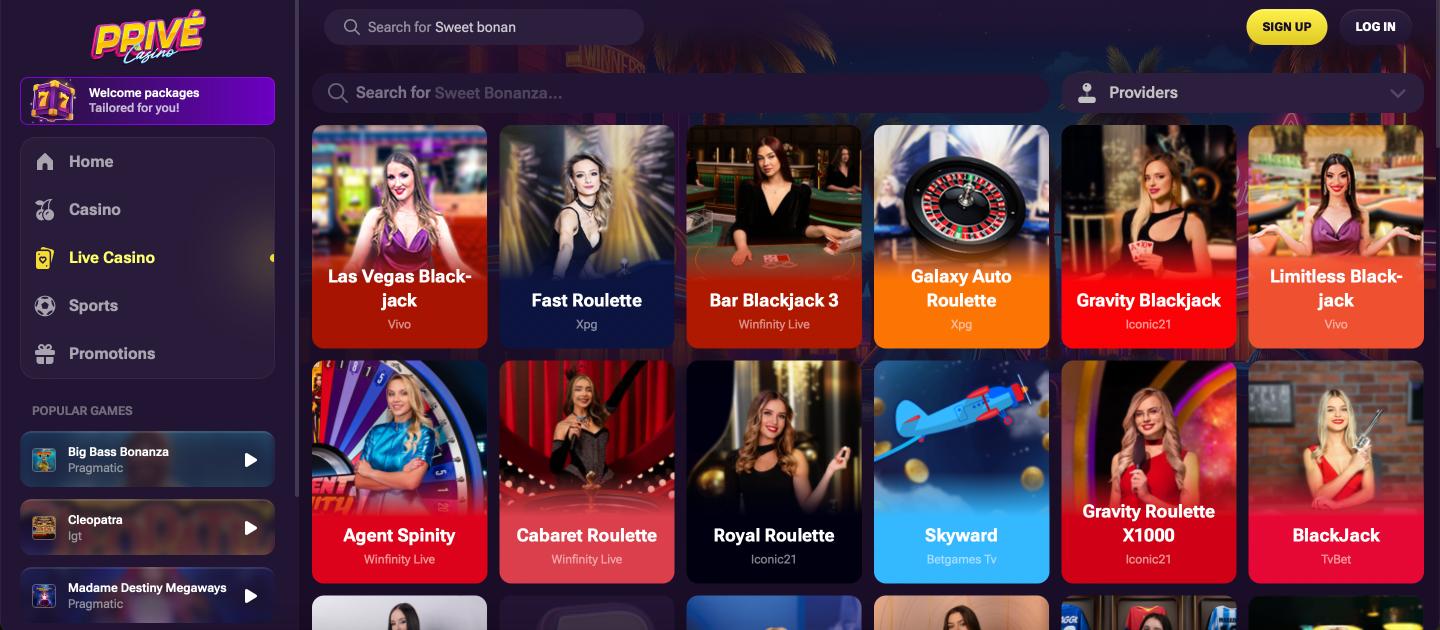Click the Sports soccer ball icon
The width and height of the screenshot is (1440, 630).
45,305
